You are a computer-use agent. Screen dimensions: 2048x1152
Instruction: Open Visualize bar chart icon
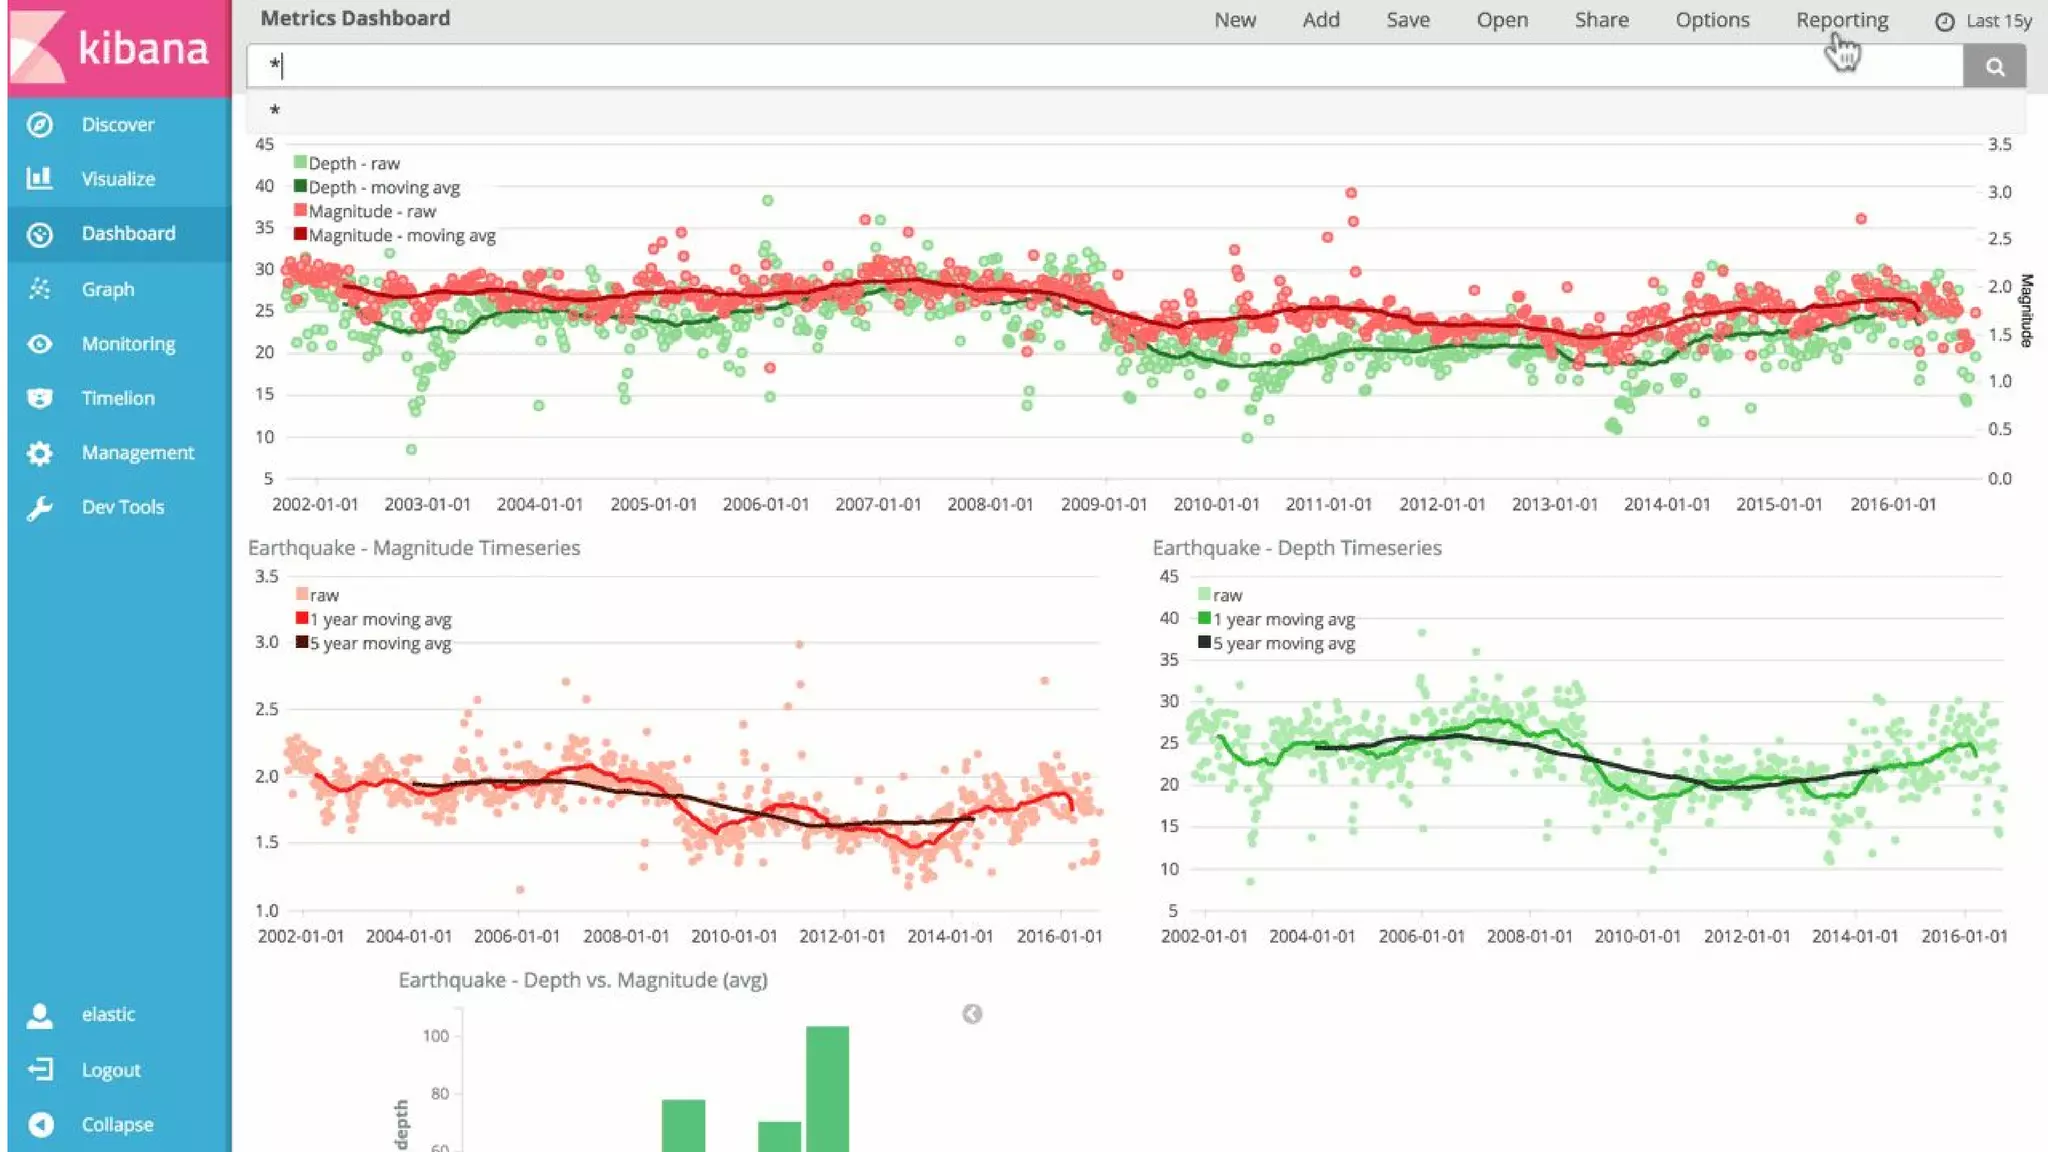pyautogui.click(x=39, y=179)
